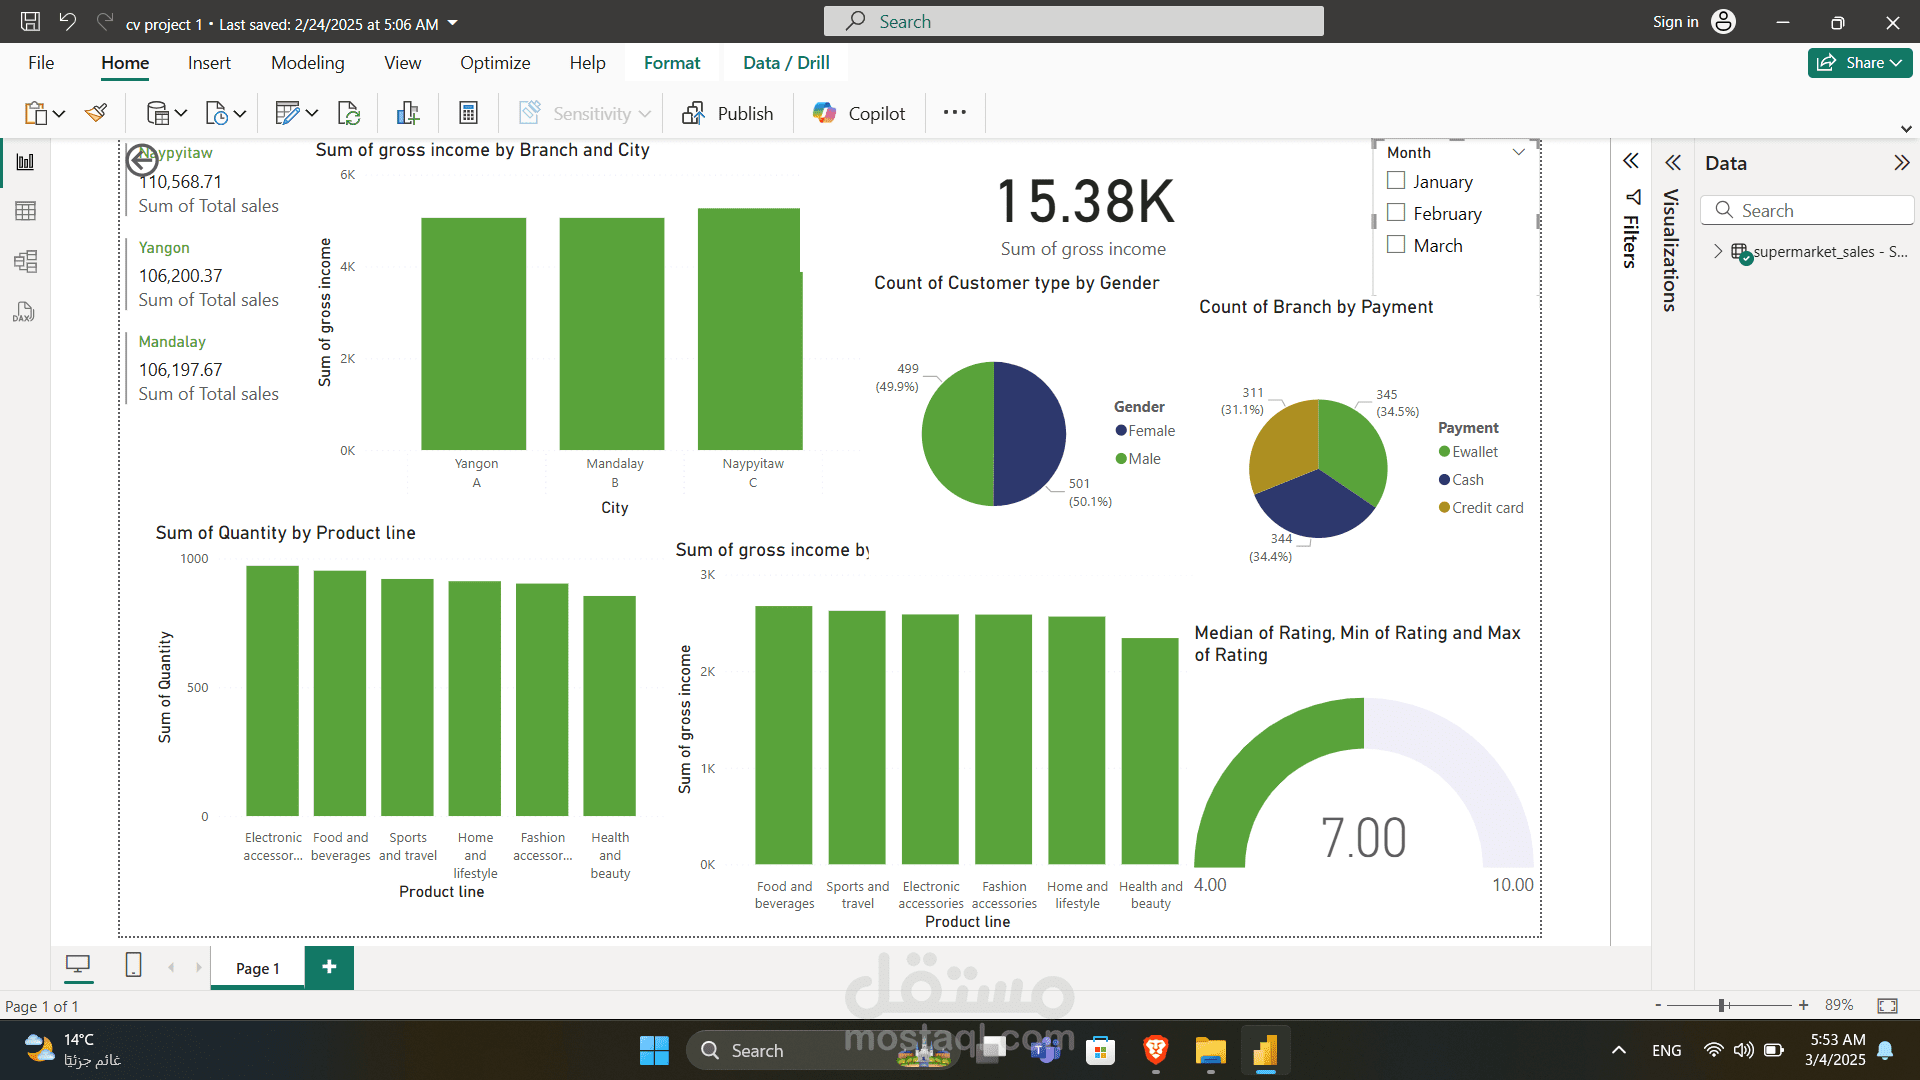
Task: Click the Copilot button
Action: point(859,113)
